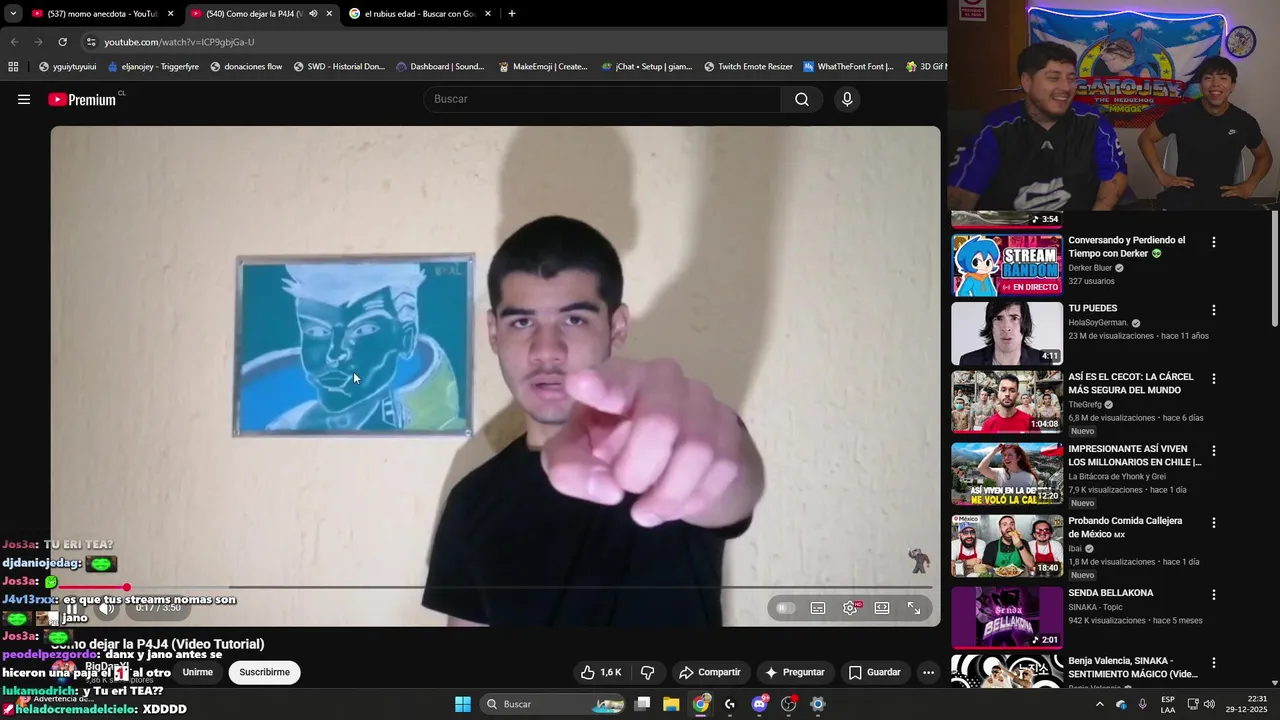Open options for 'ASÍ ES EL CECOT' video
The width and height of the screenshot is (1280, 720).
(1214, 379)
